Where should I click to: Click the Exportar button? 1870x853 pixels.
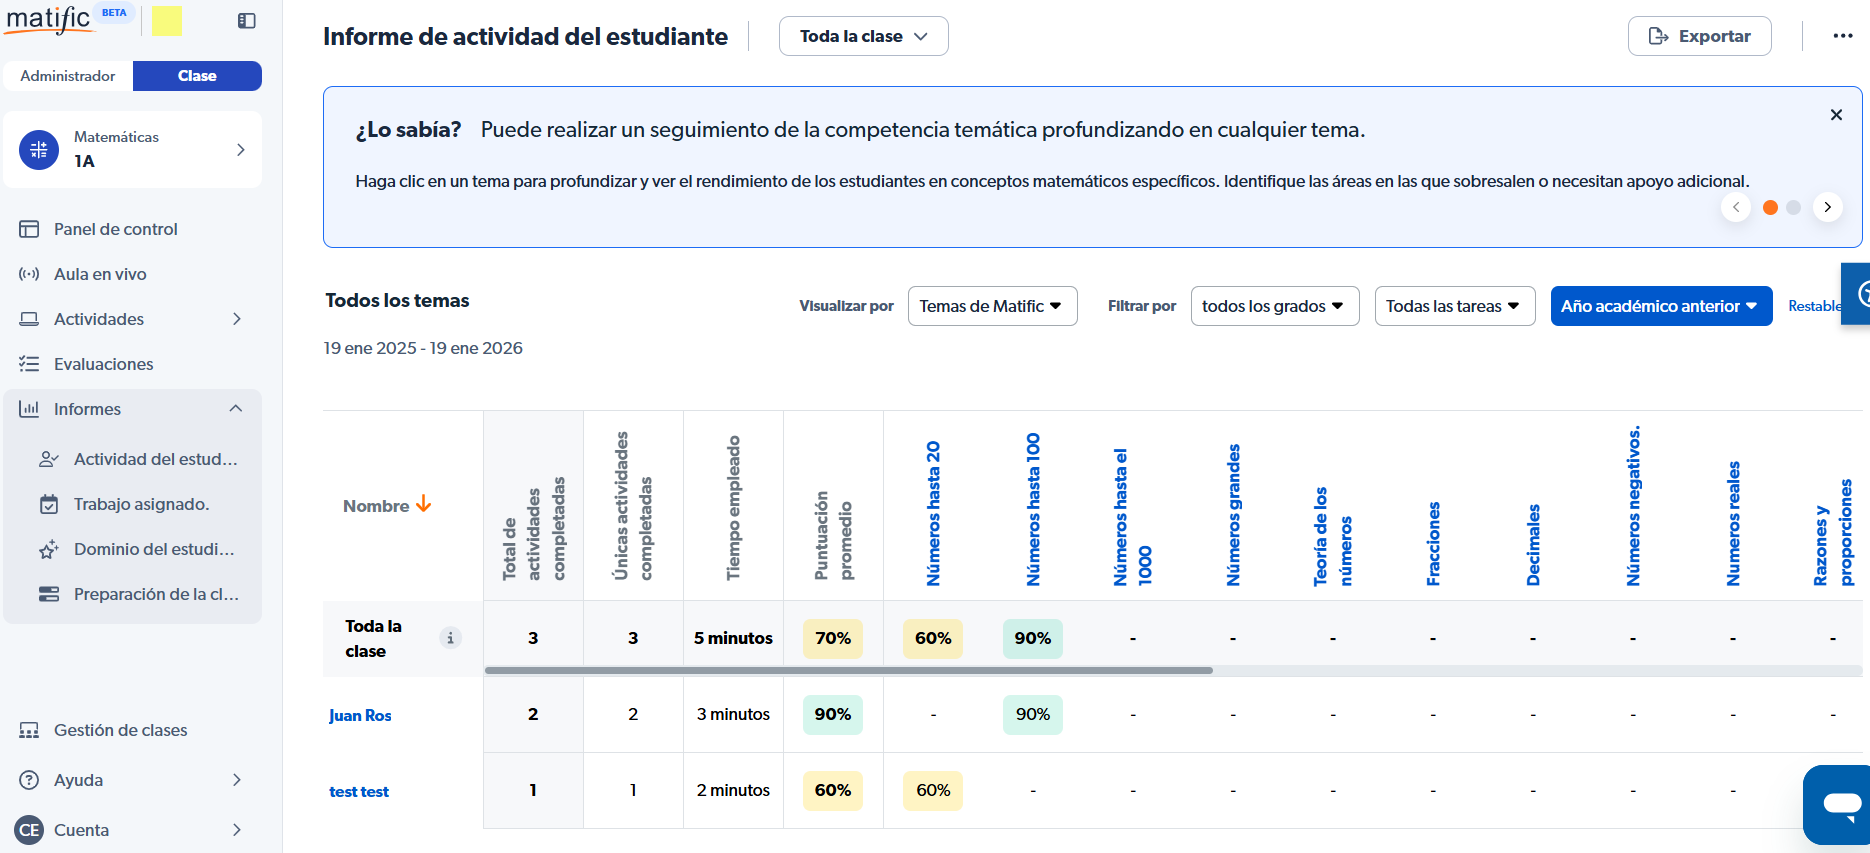(1699, 36)
